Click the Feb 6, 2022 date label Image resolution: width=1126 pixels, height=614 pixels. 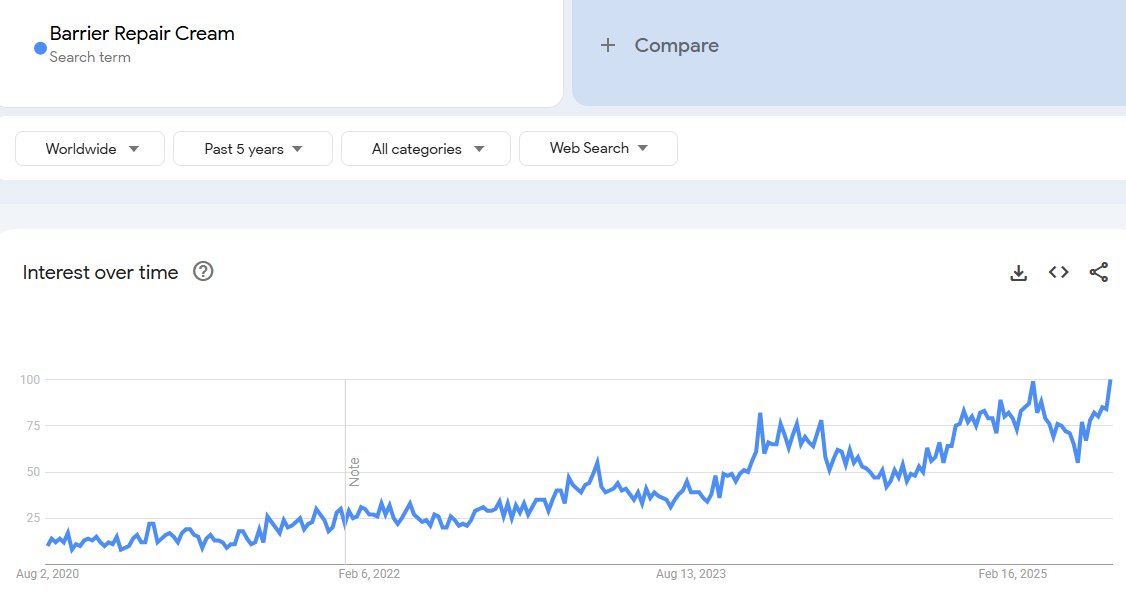click(369, 574)
